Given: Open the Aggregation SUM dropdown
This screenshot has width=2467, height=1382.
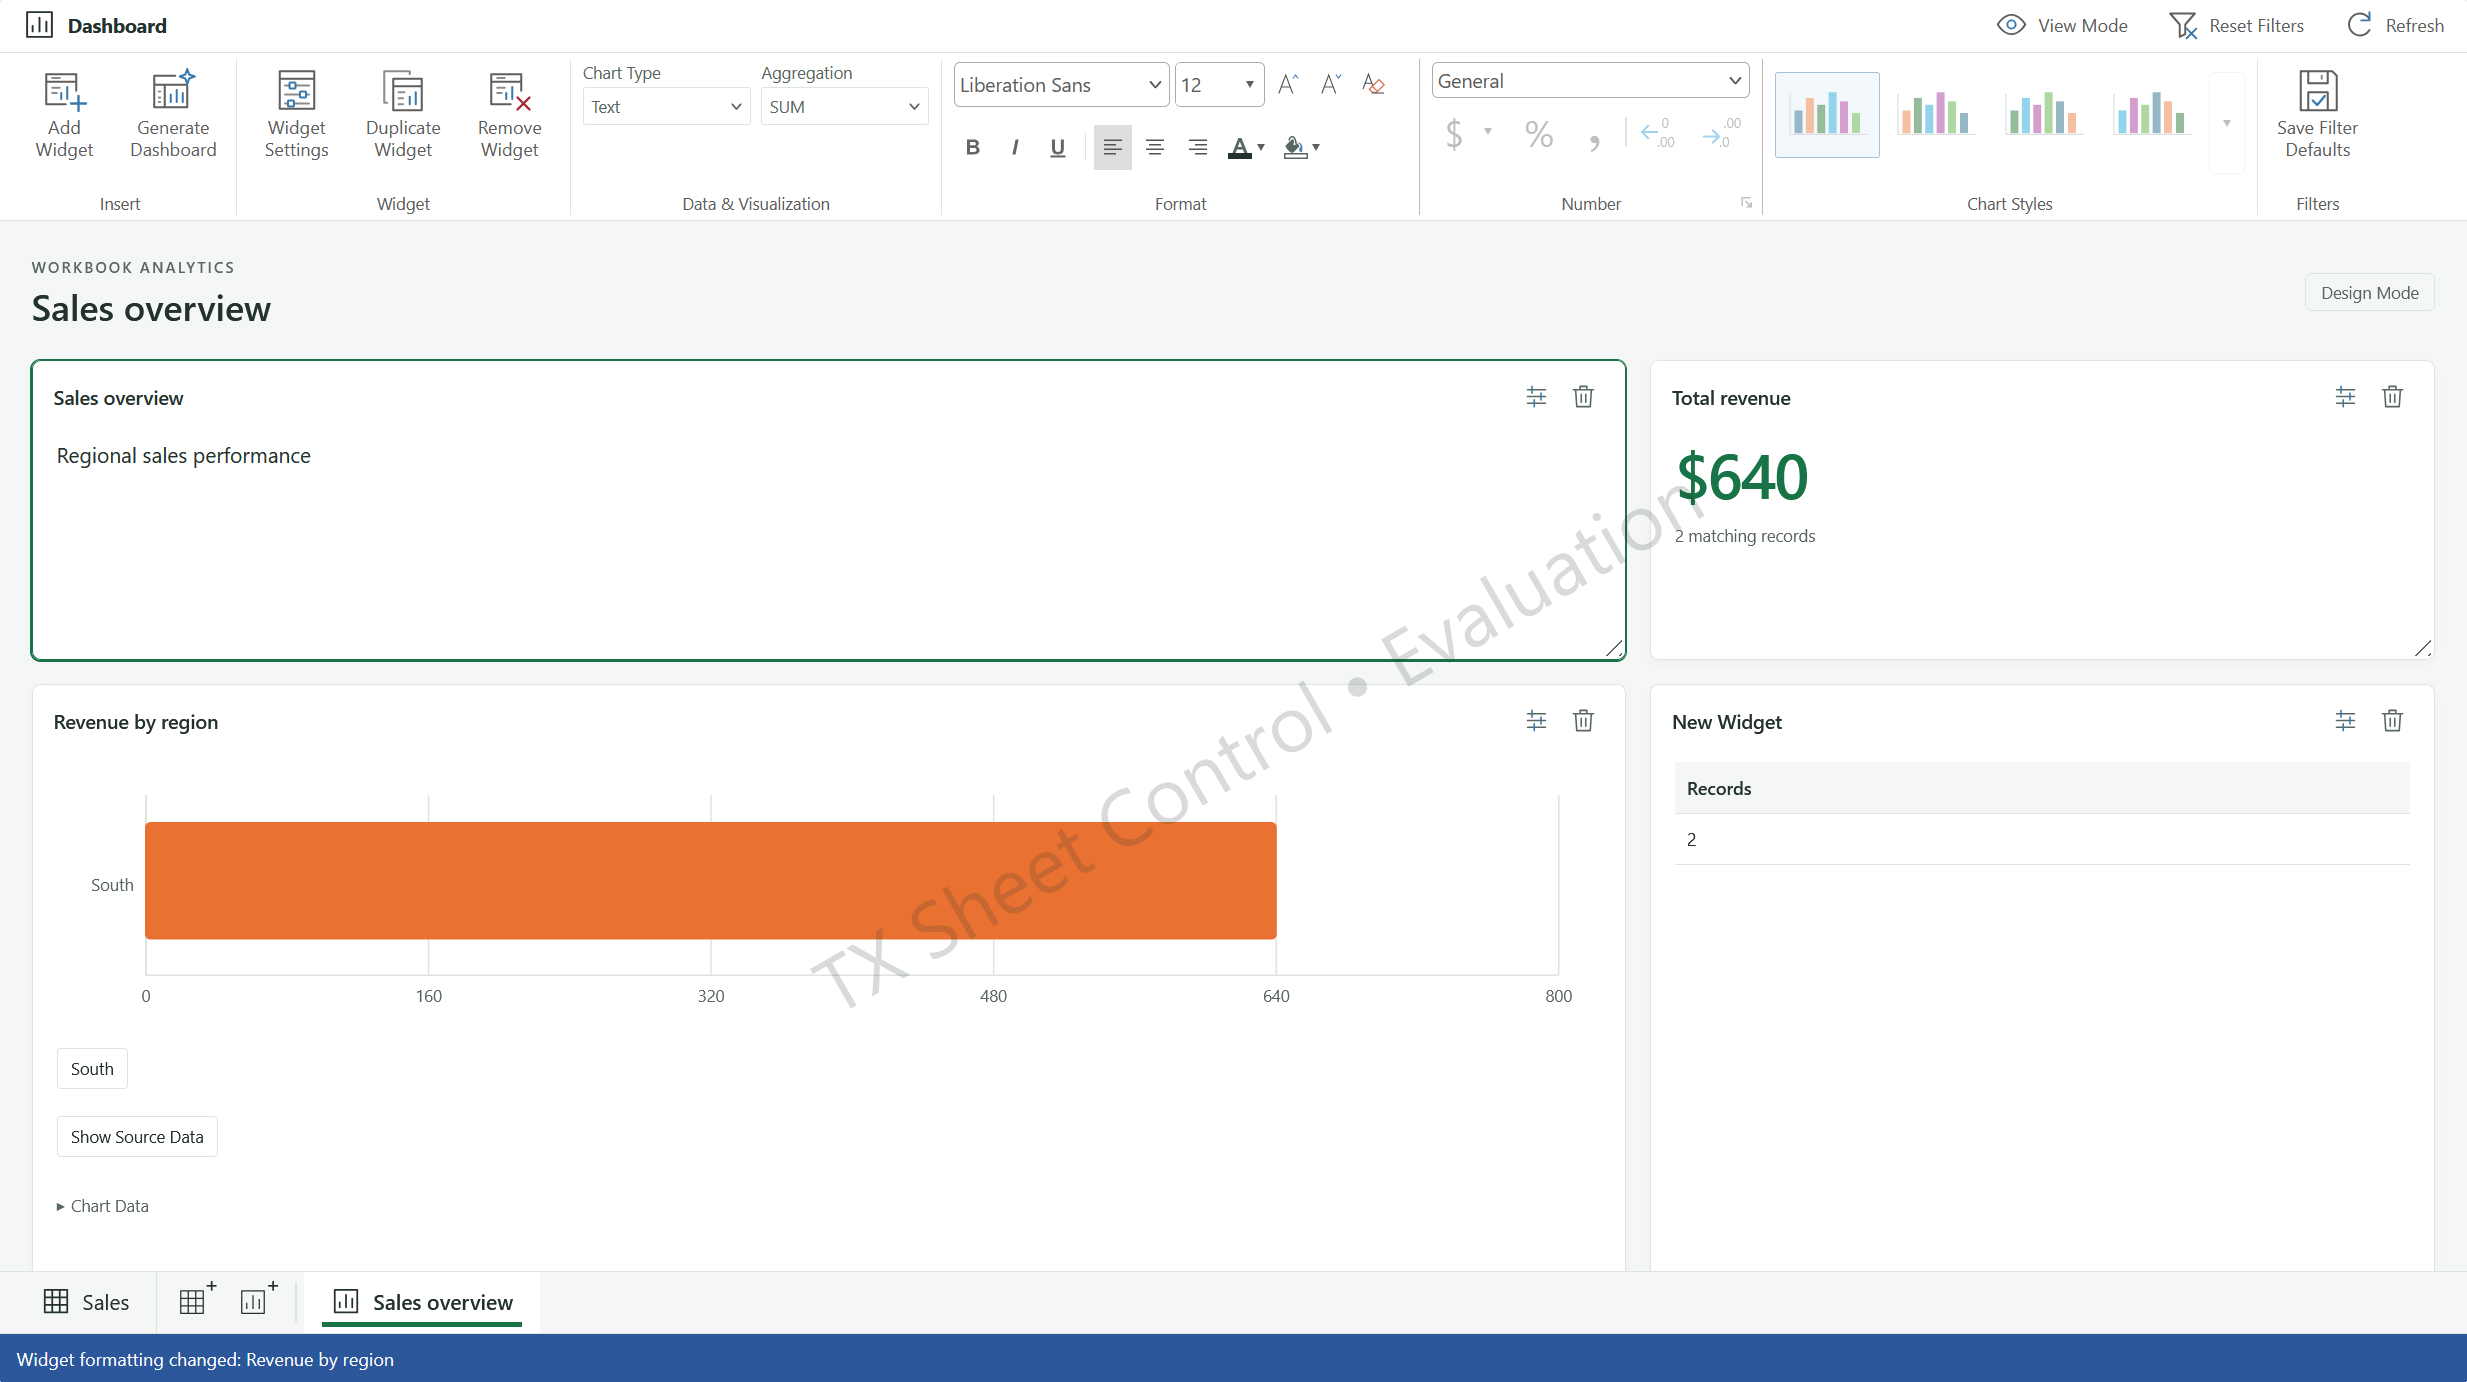Looking at the screenshot, I should click(844, 106).
